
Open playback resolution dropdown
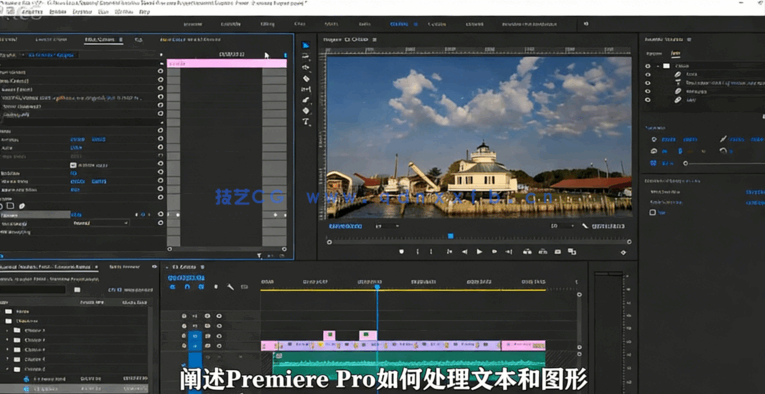[x=562, y=226]
